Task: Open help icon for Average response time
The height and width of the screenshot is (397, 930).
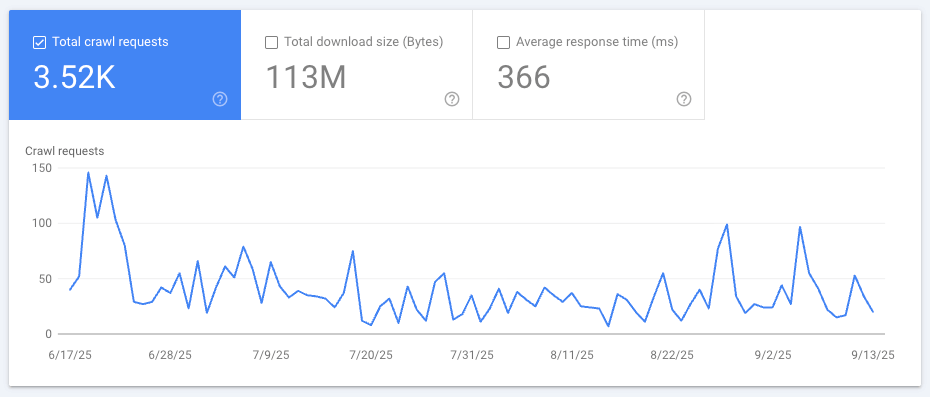Action: tap(684, 99)
